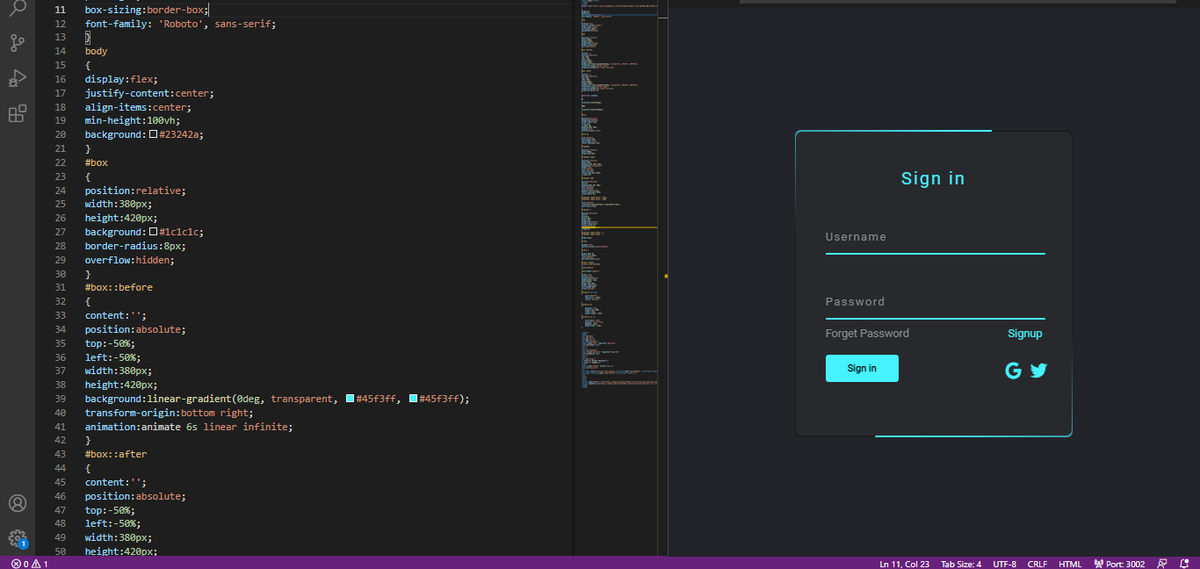
Task: Open the Run and Debug view
Action: (x=17, y=78)
